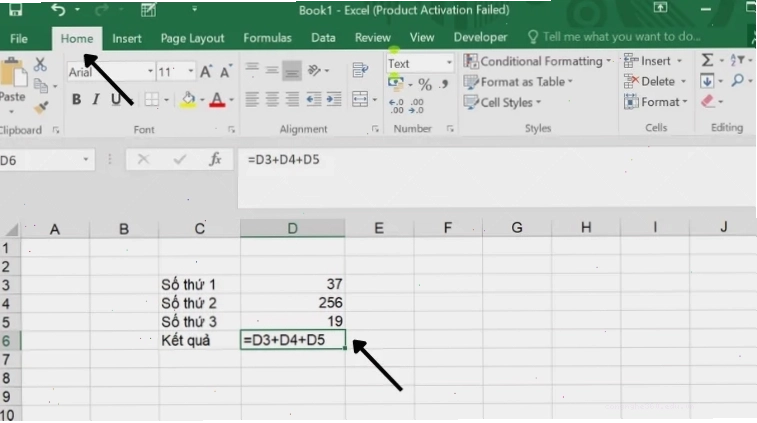The image size is (757, 423).
Task: Decrease decimal places
Action: pos(416,106)
